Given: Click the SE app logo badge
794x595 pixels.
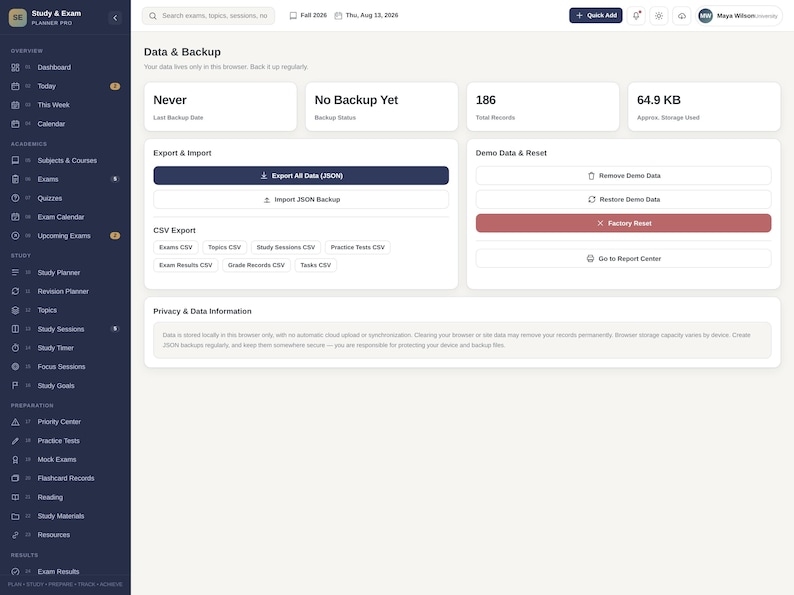Looking at the screenshot, I should (x=18, y=18).
